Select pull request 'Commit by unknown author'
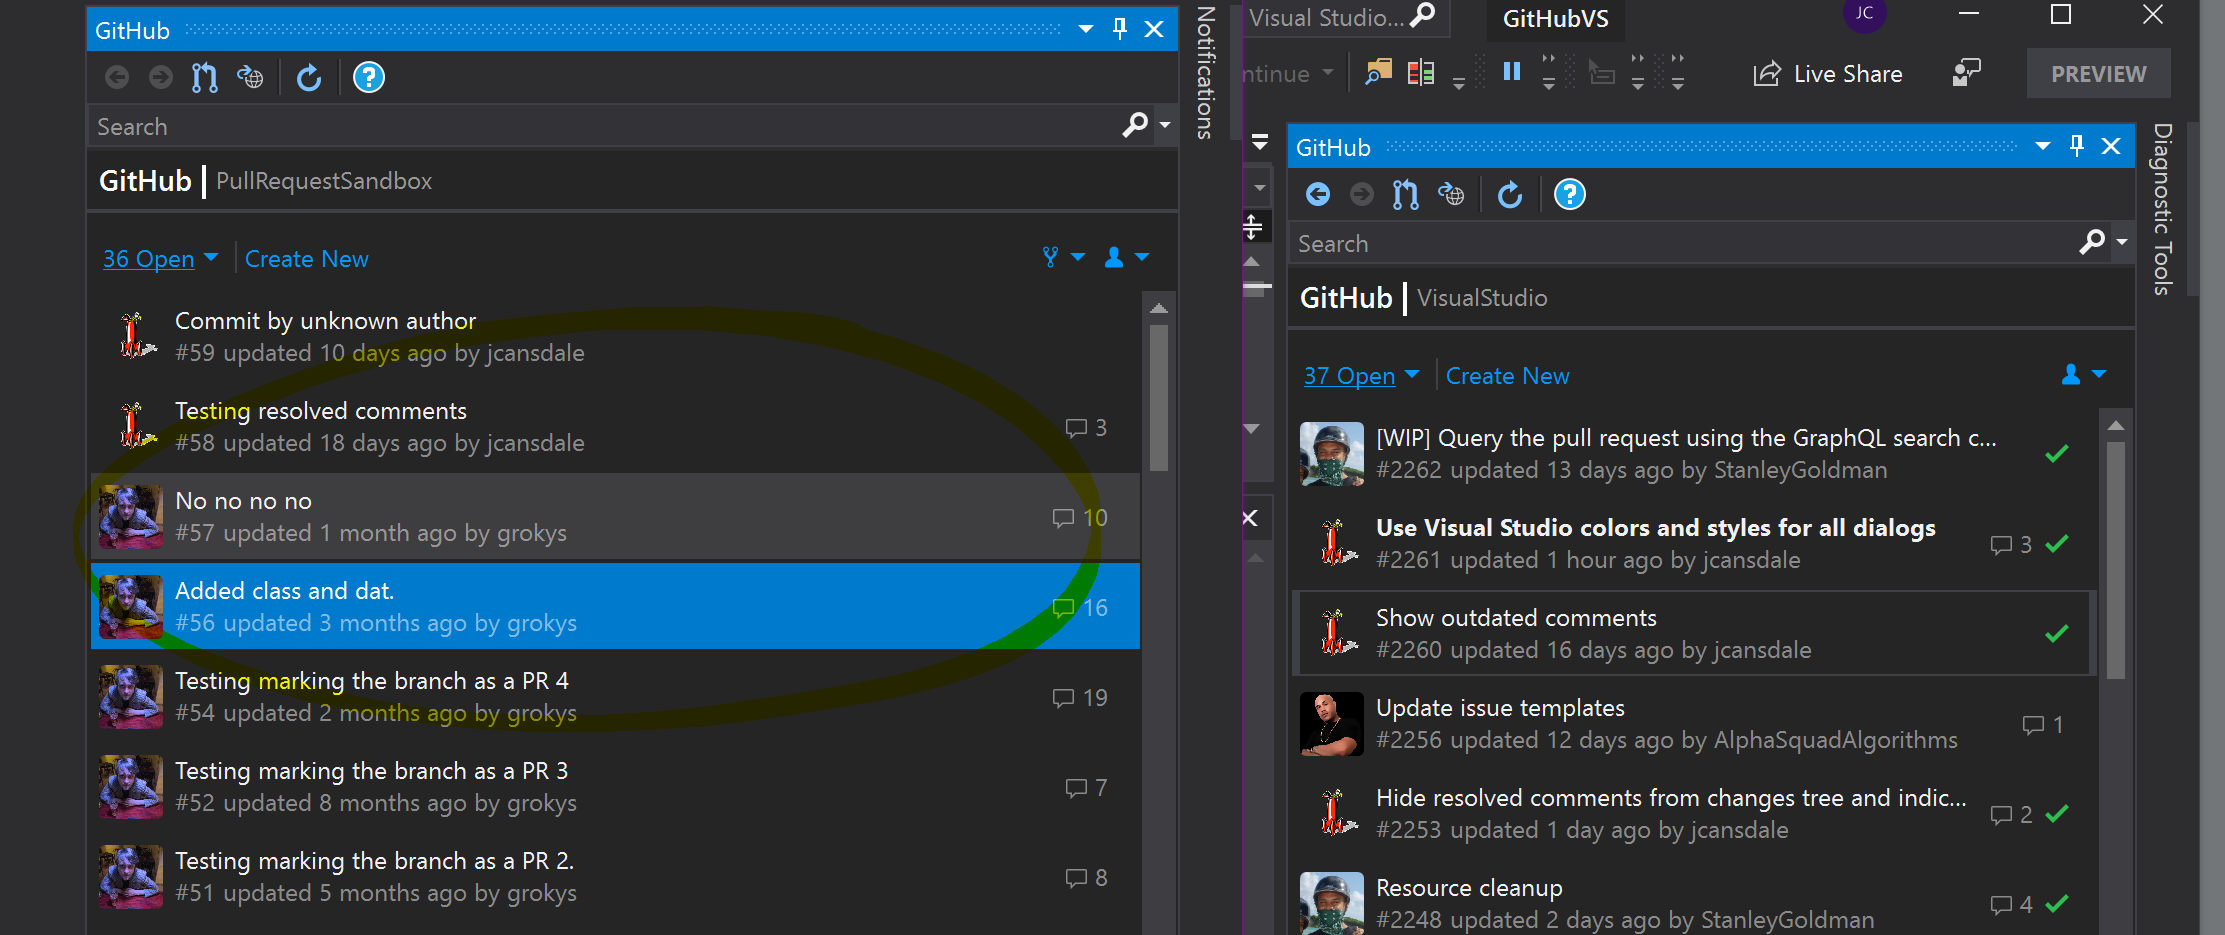 [x=615, y=337]
